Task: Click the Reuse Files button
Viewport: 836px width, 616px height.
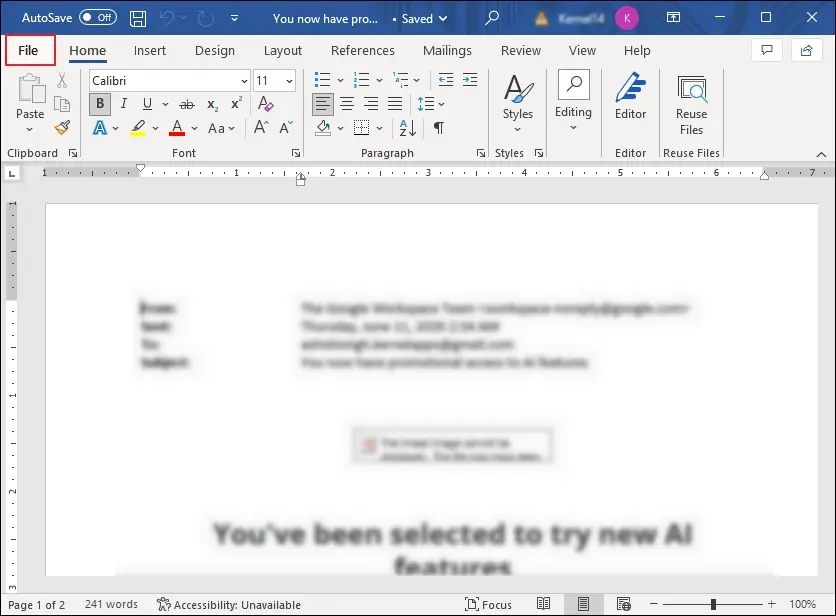Action: pyautogui.click(x=692, y=106)
